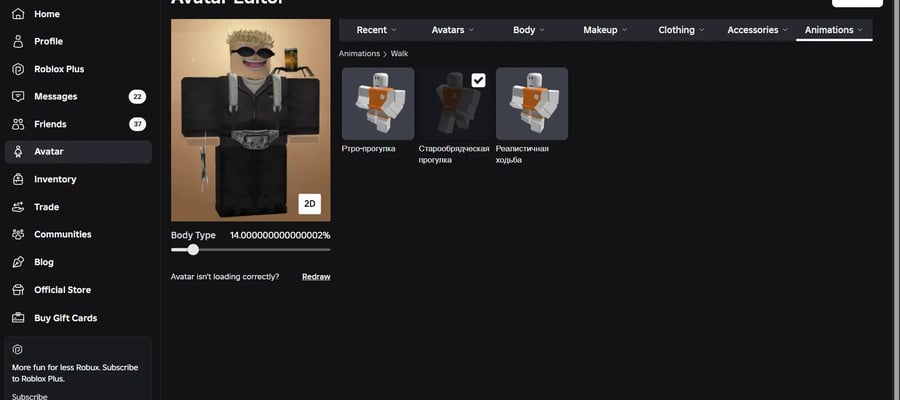
Task: Click the Inventory bag icon
Action: [x=18, y=179]
